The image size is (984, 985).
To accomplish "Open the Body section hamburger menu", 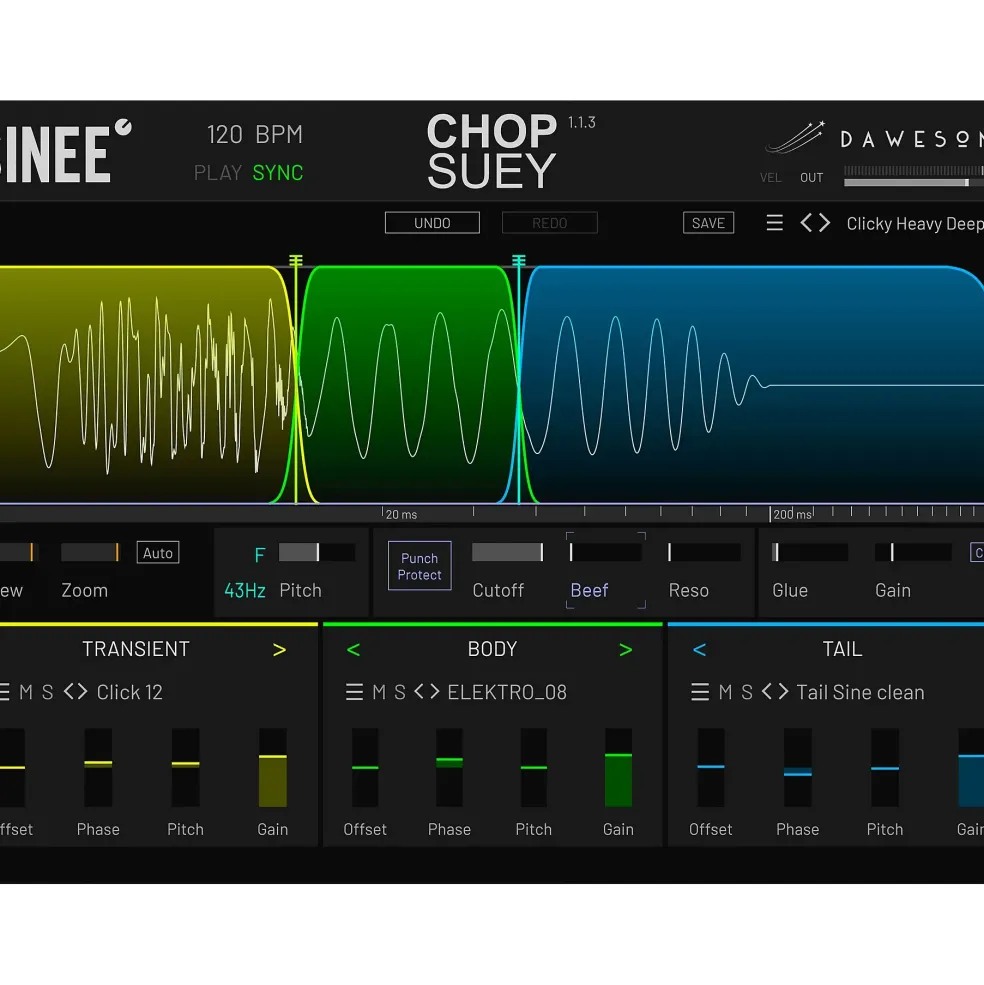I will pyautogui.click(x=354, y=692).
